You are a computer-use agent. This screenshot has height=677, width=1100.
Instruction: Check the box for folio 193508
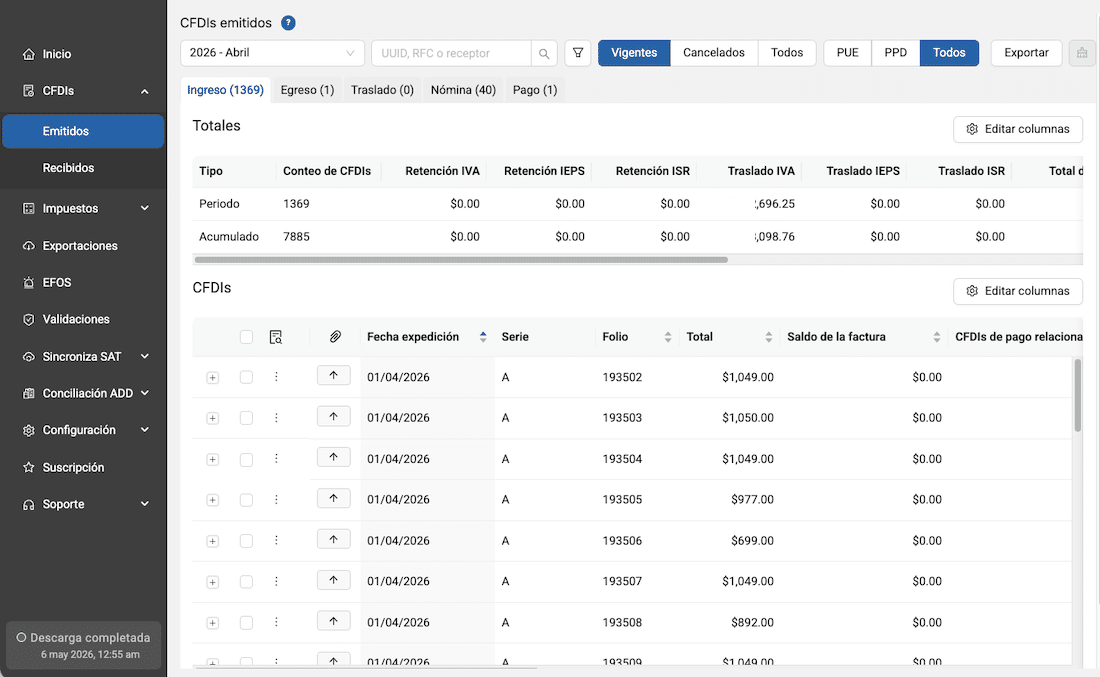point(246,623)
